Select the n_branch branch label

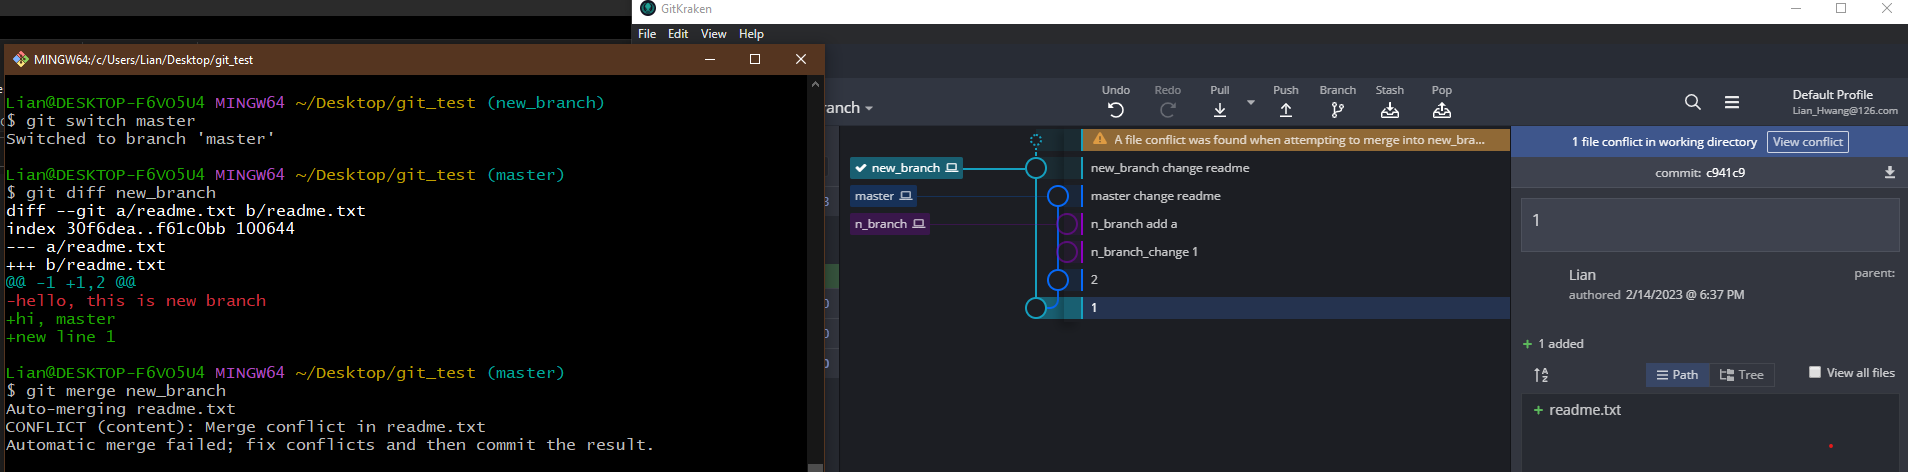889,224
